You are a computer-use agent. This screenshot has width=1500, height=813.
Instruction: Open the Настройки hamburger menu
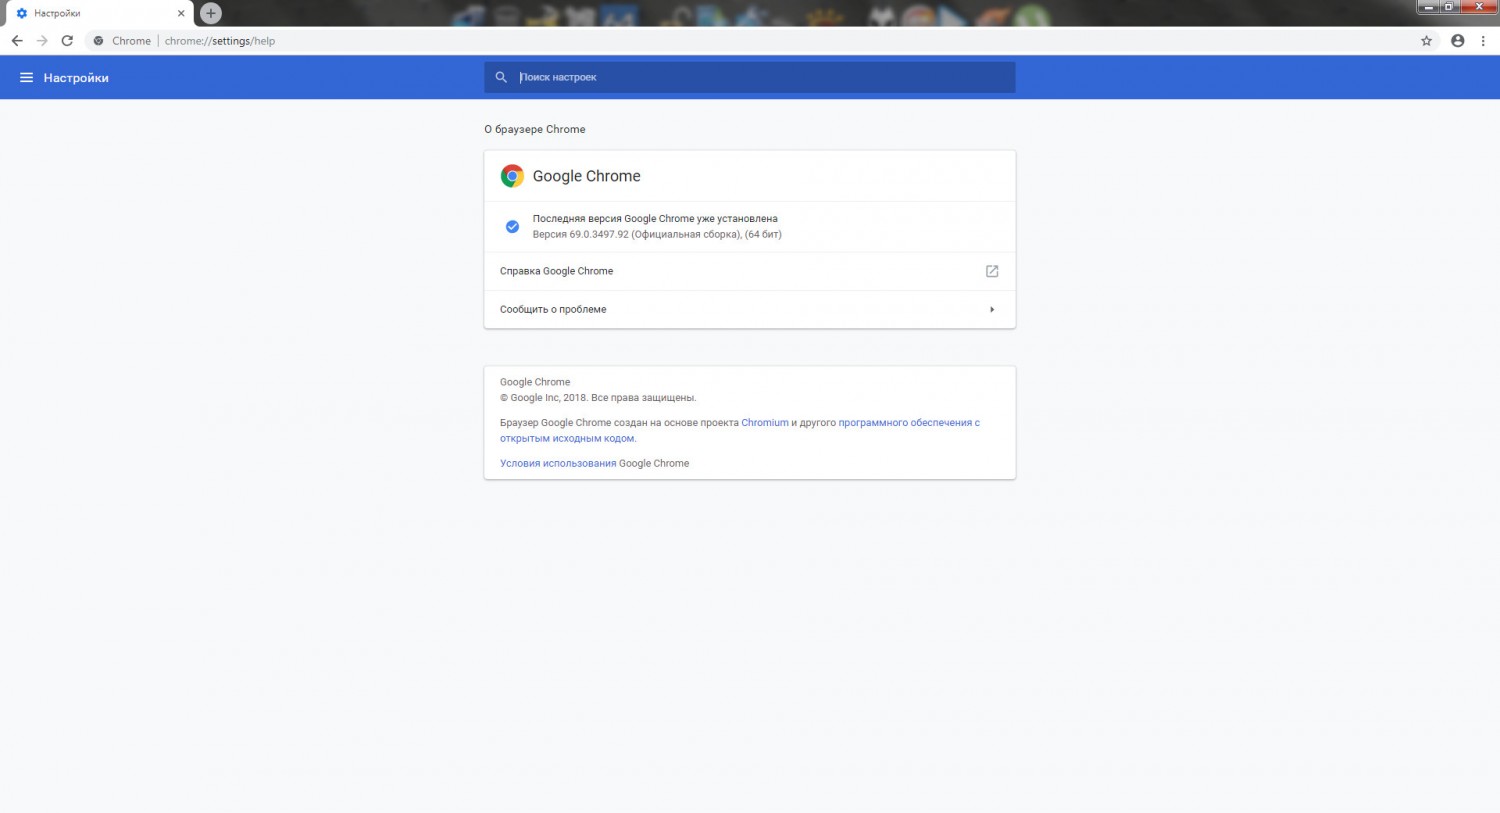pos(26,77)
